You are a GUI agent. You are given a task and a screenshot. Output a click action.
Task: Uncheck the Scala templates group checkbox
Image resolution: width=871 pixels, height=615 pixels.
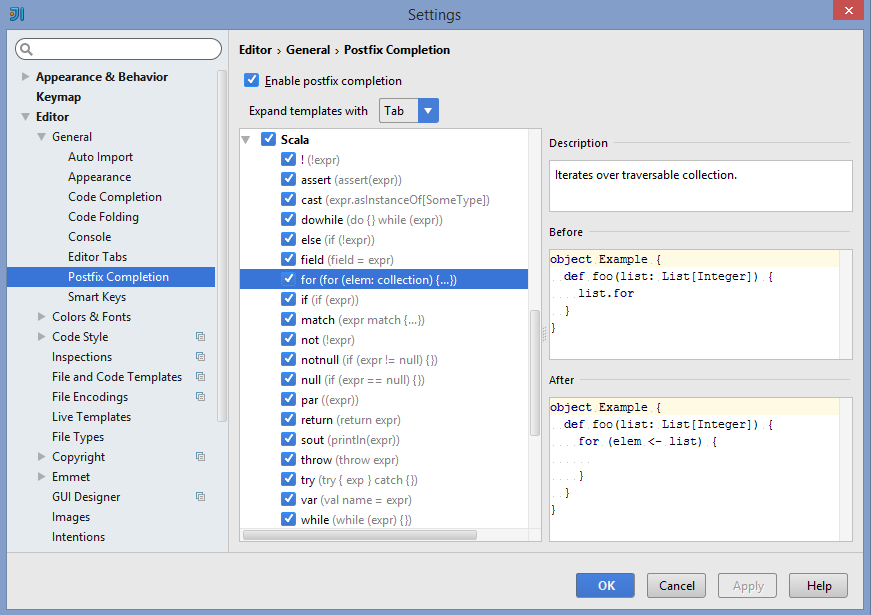(268, 139)
